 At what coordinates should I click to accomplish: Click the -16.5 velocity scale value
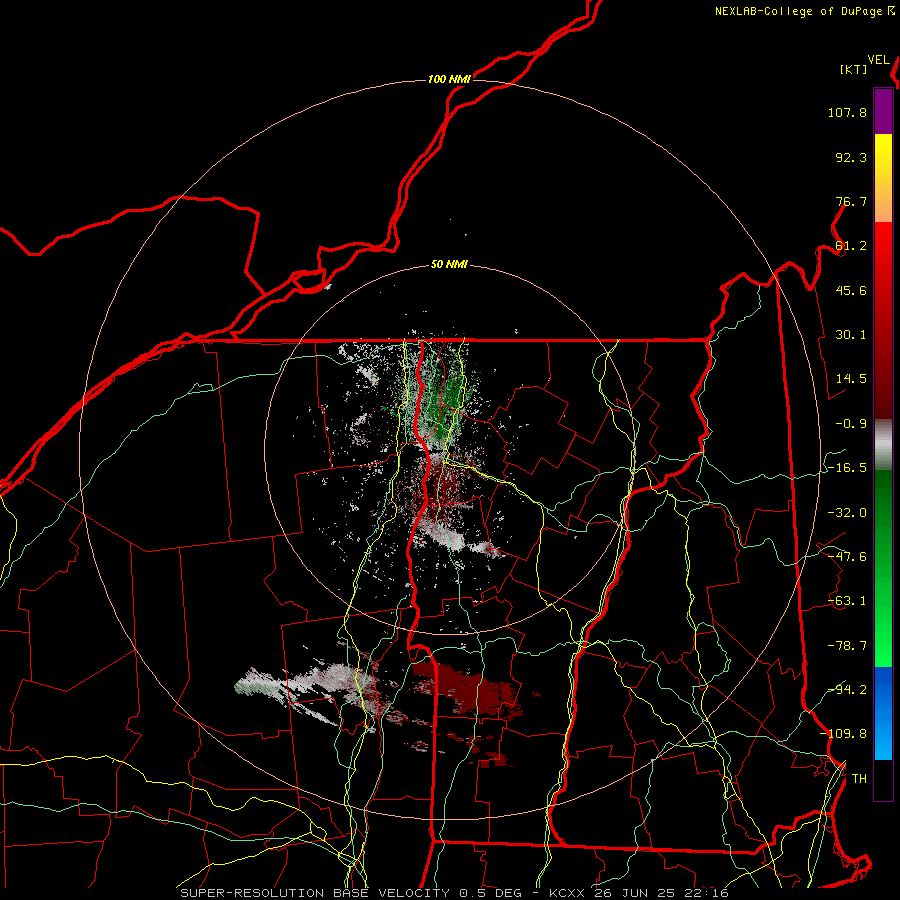coord(847,468)
